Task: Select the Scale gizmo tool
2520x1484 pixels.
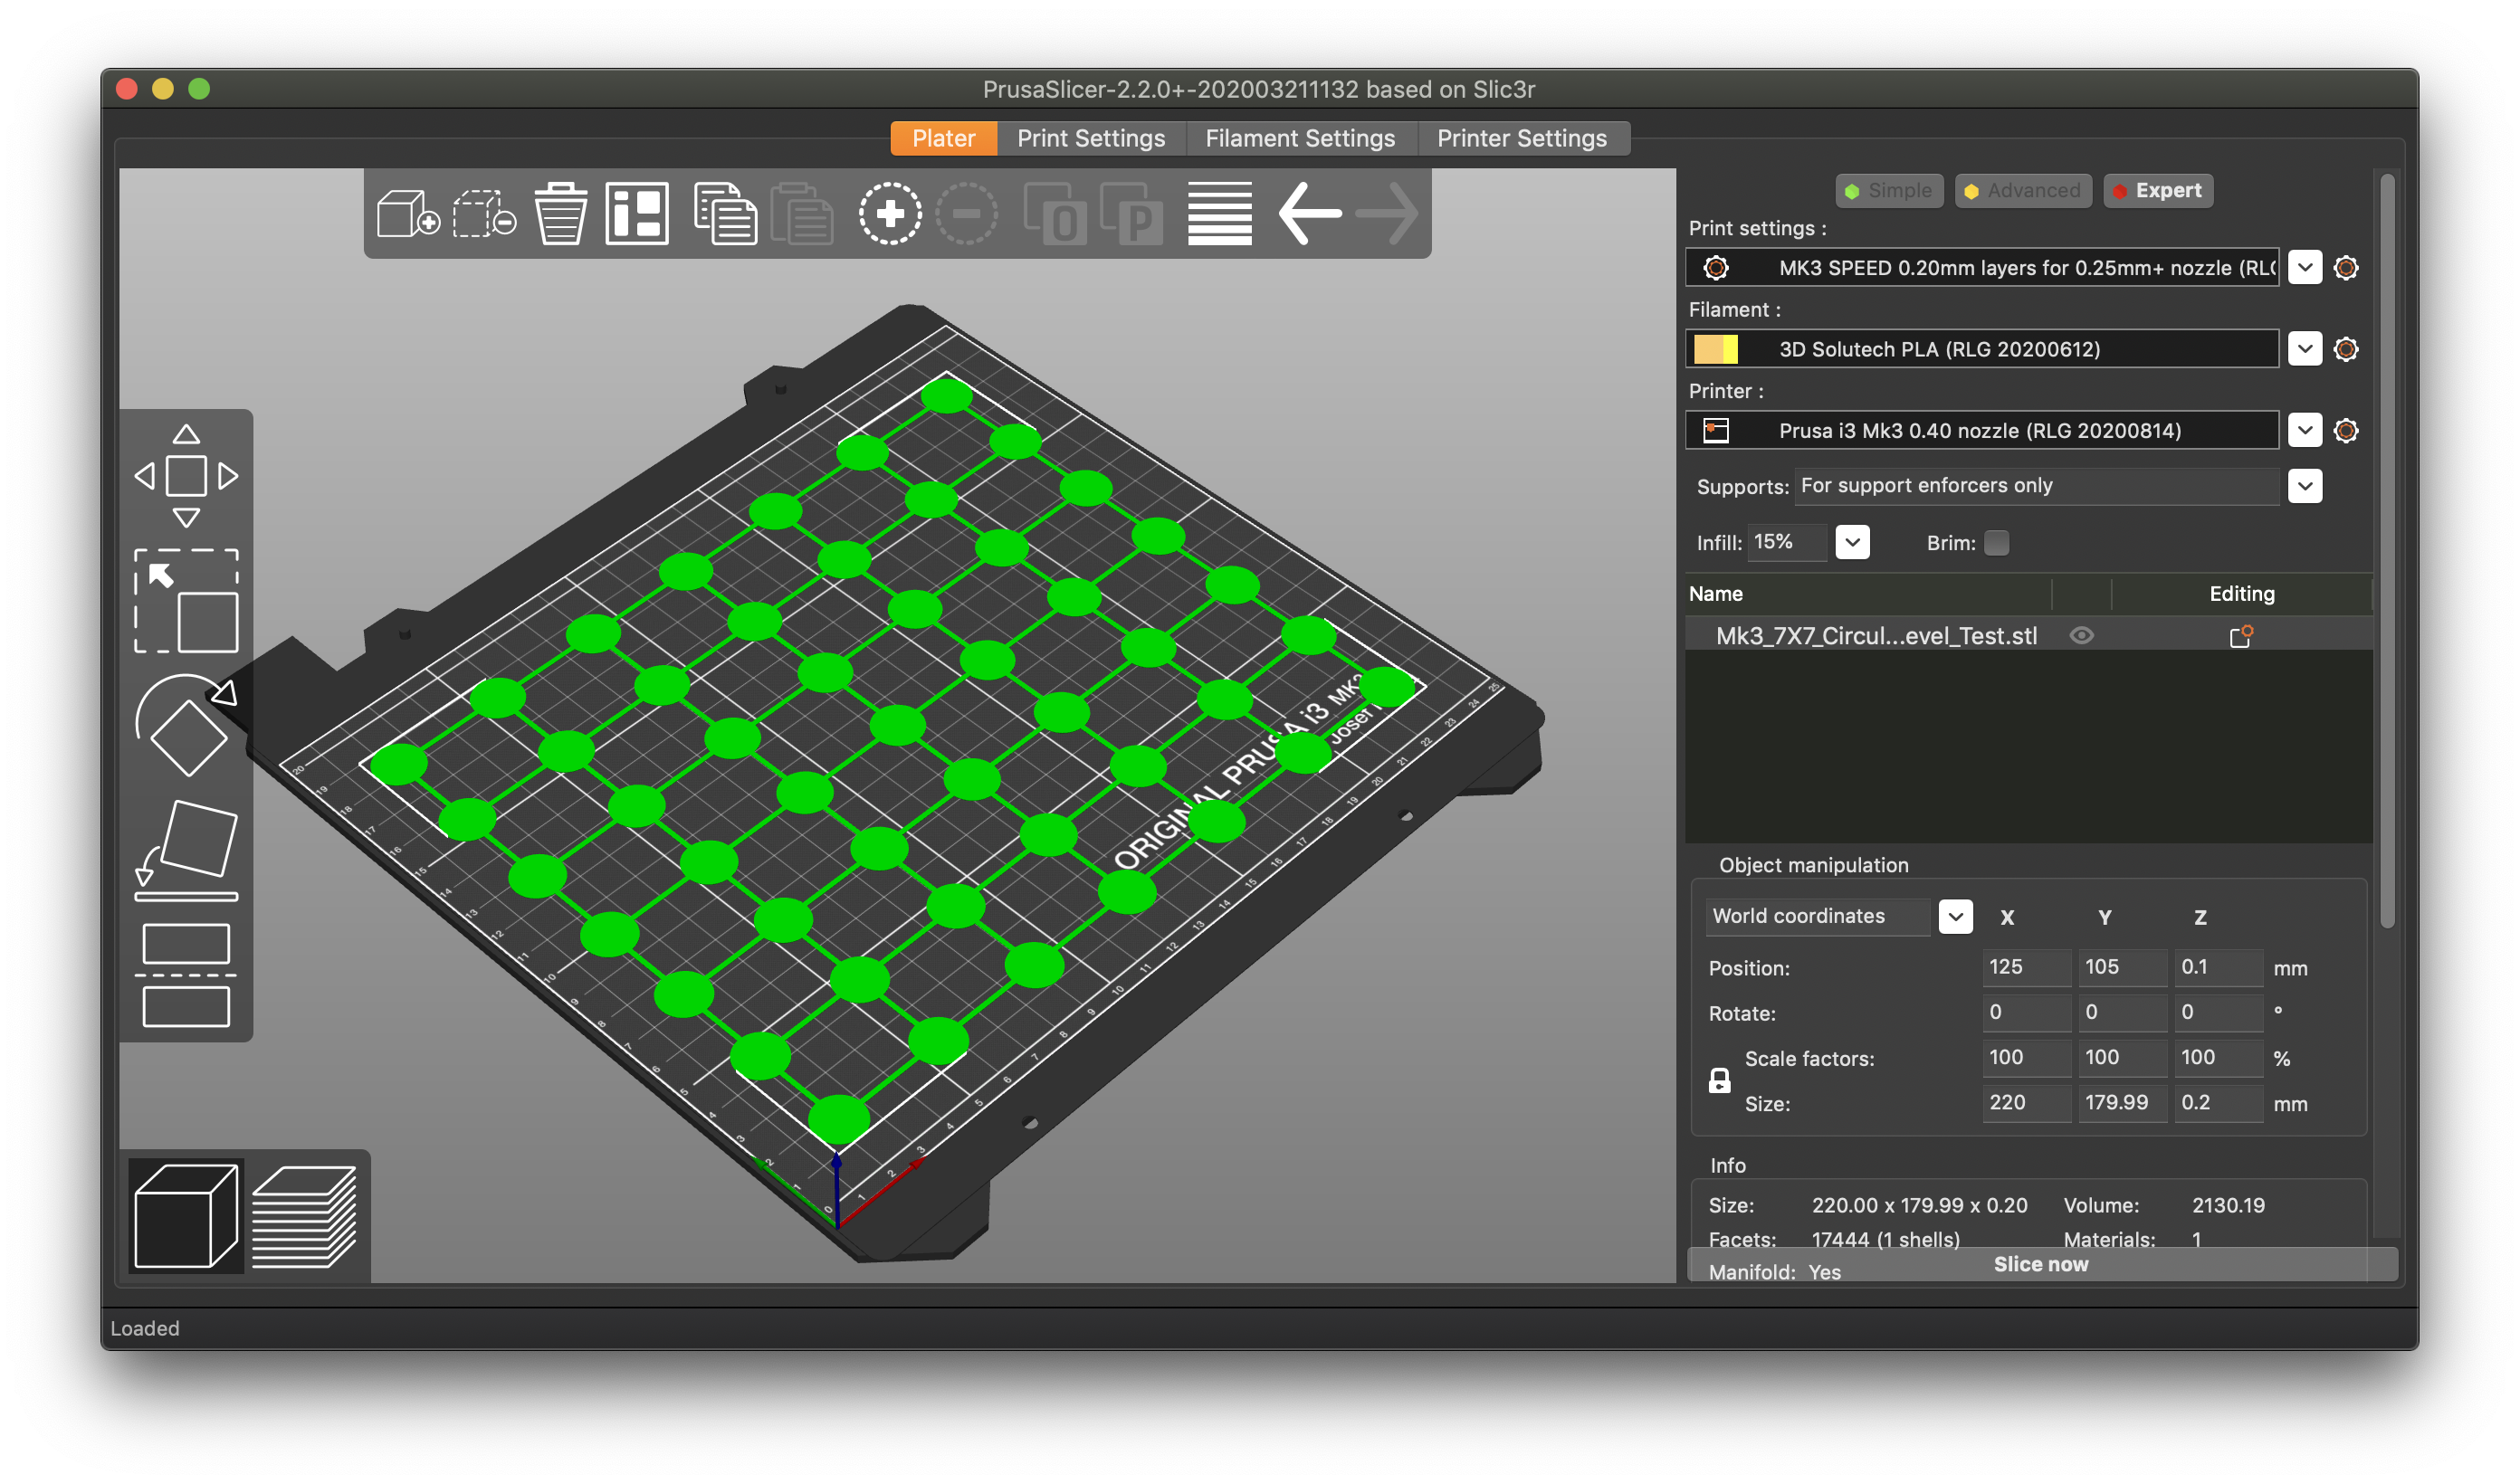Action: point(186,601)
